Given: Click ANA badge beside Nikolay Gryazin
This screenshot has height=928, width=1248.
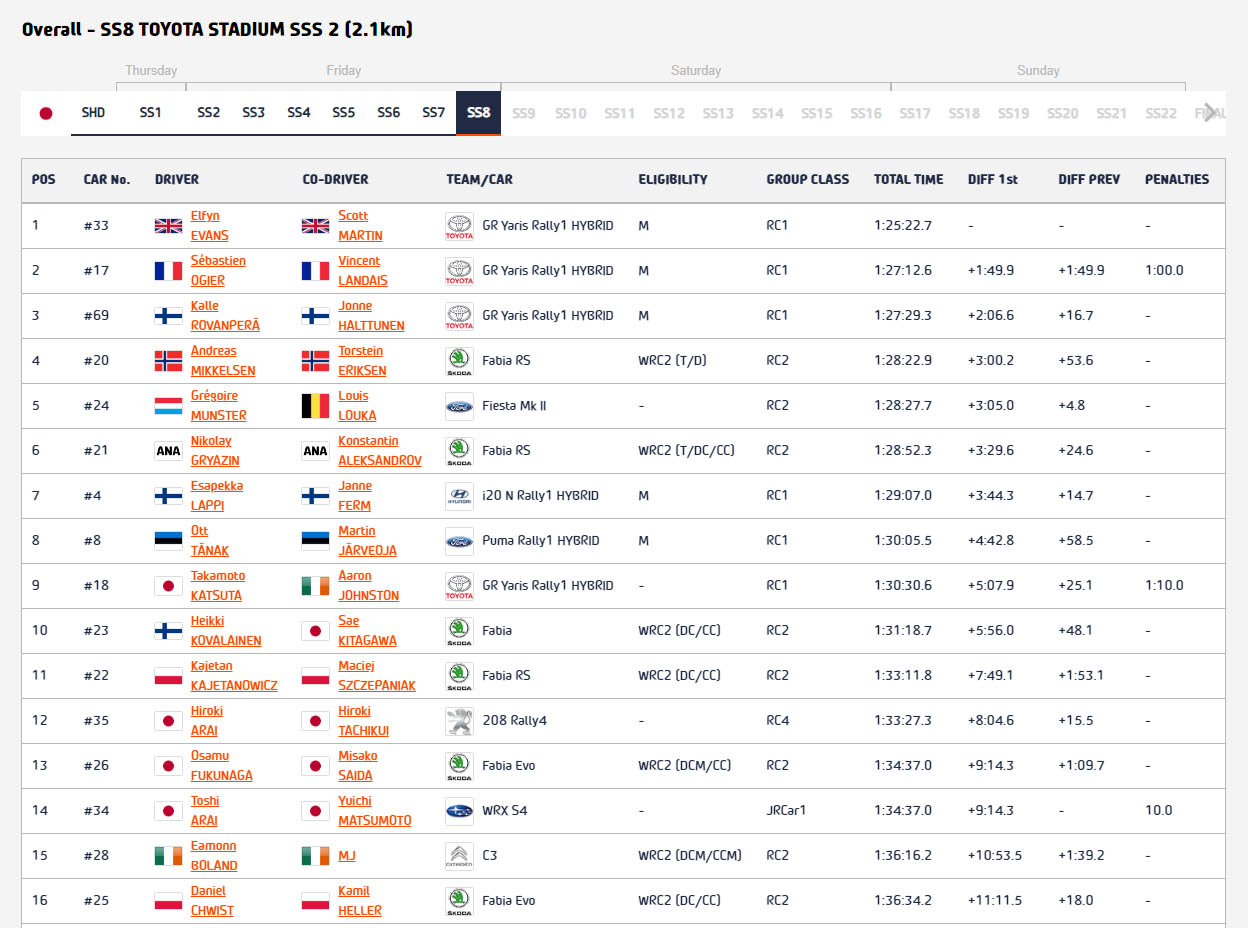Looking at the screenshot, I should click(x=168, y=451).
